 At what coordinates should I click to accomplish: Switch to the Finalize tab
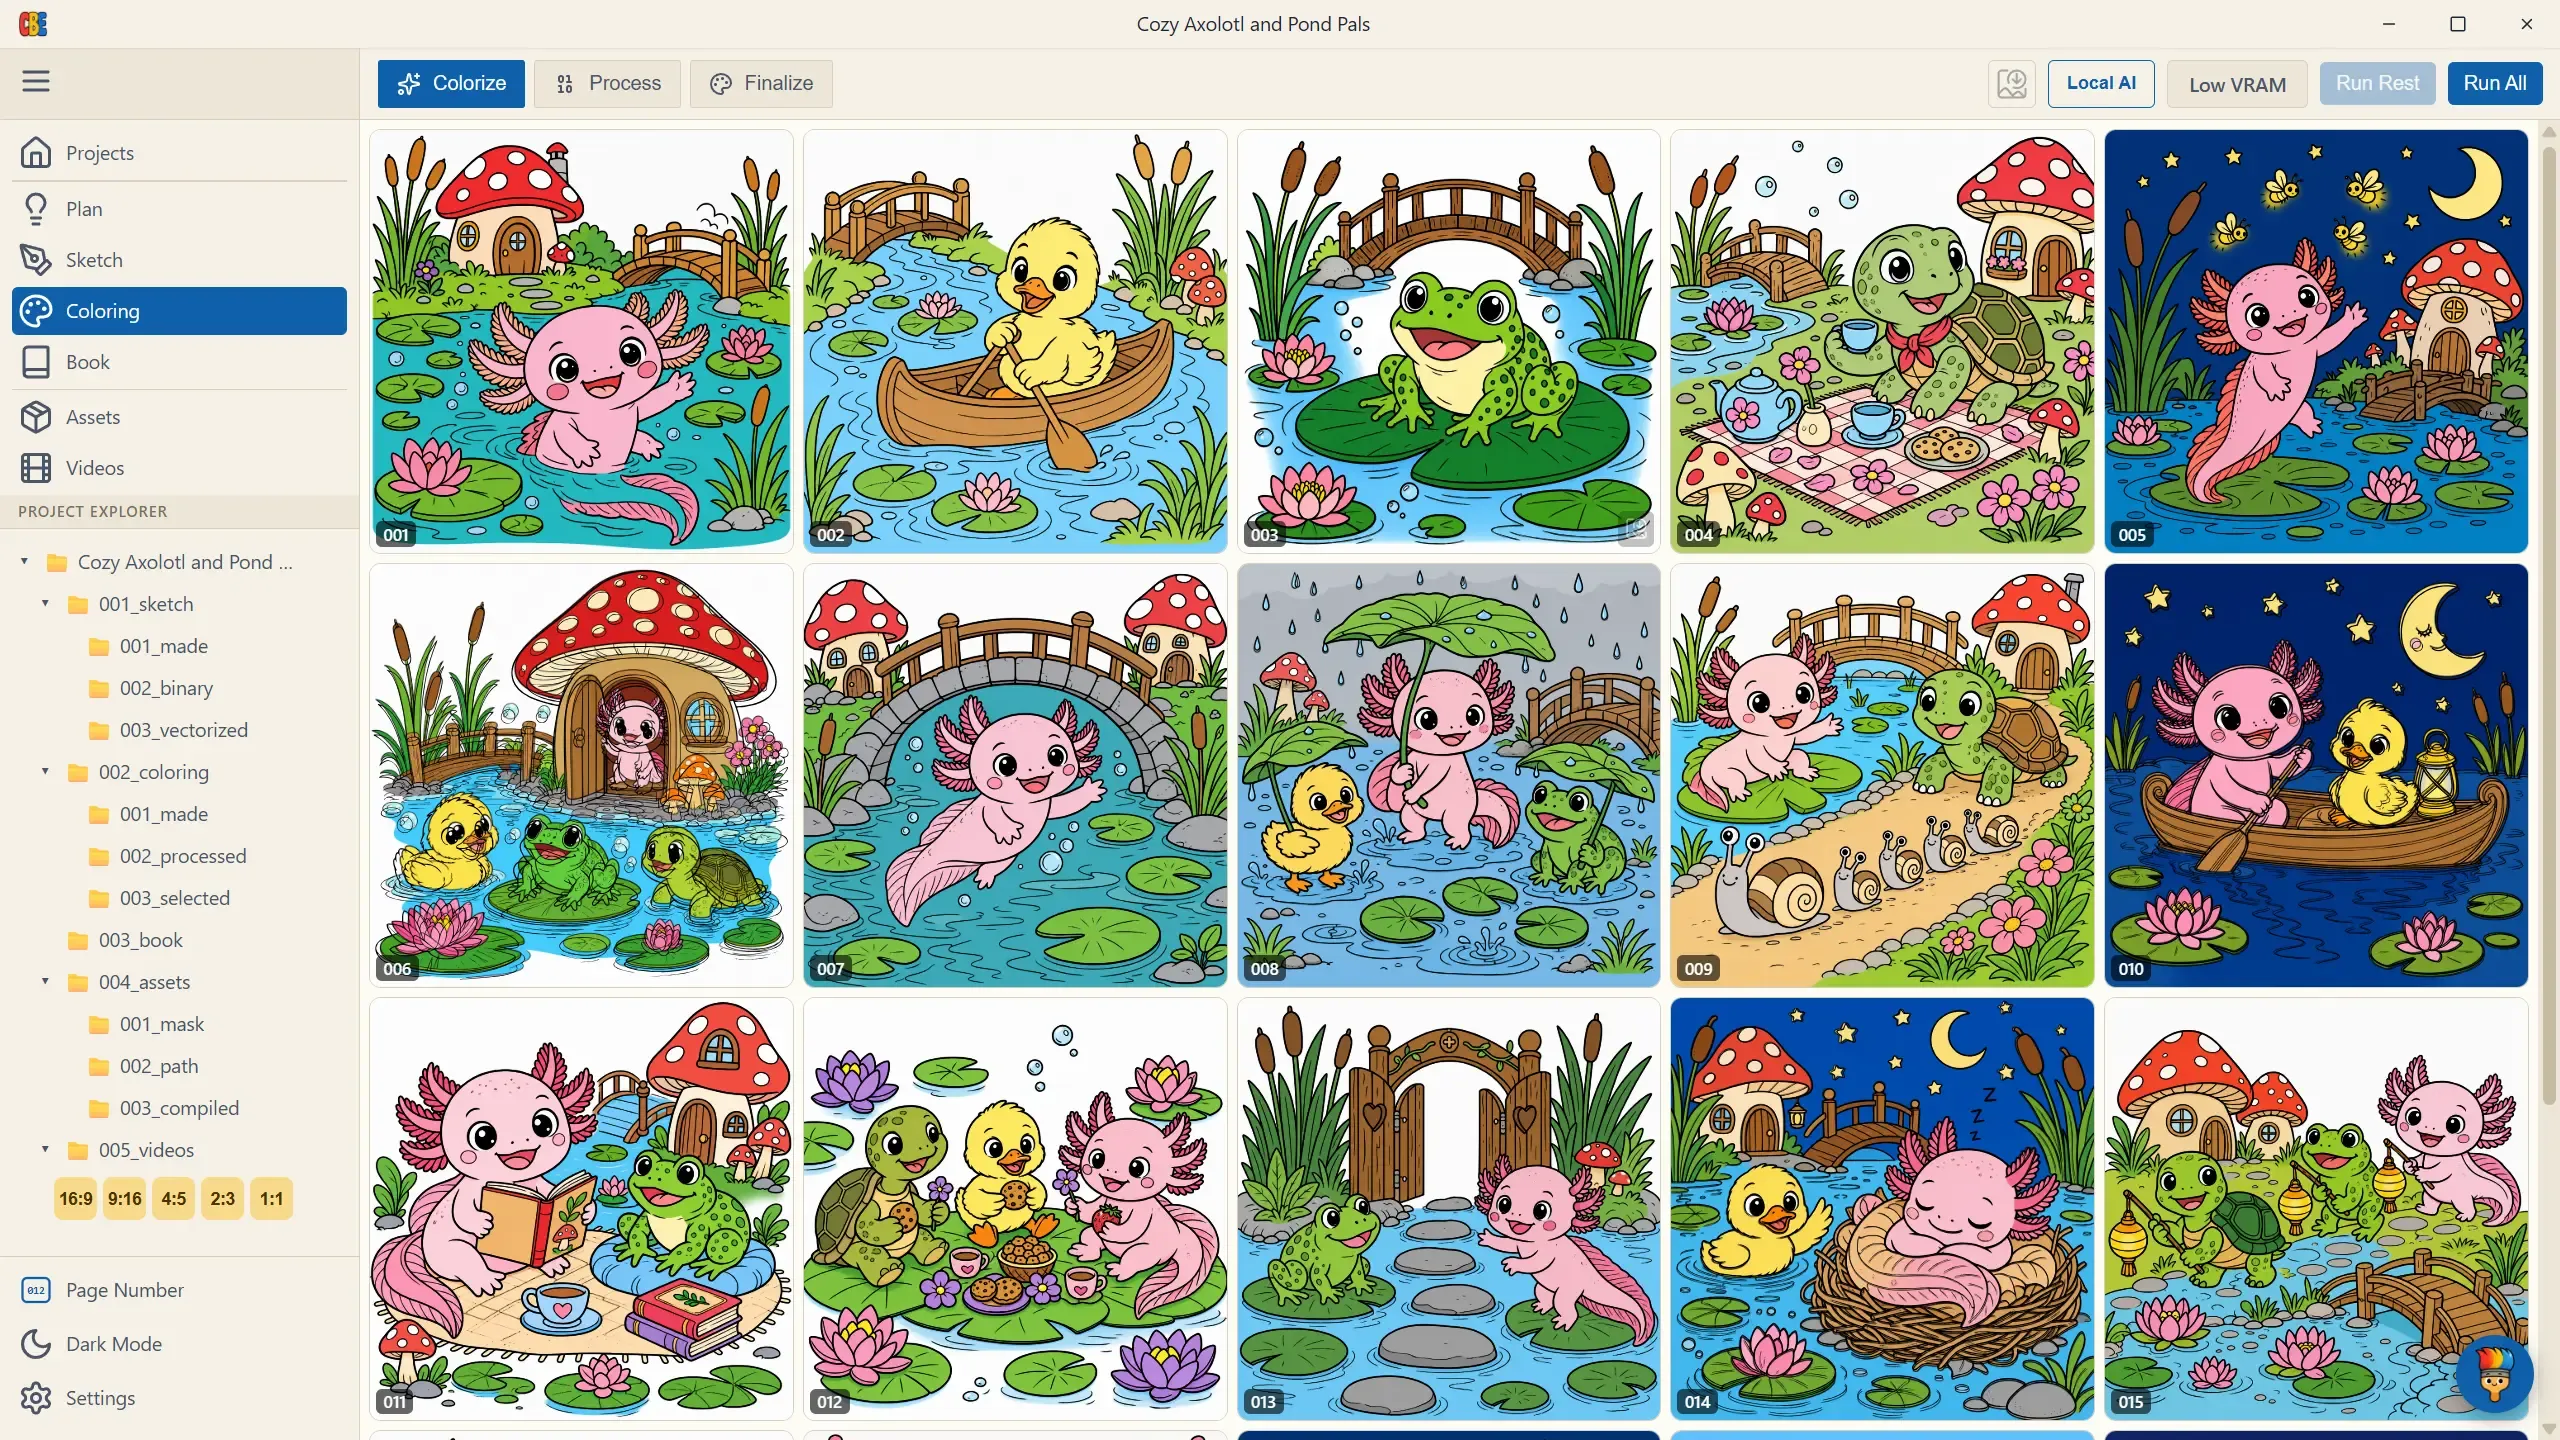(x=761, y=83)
